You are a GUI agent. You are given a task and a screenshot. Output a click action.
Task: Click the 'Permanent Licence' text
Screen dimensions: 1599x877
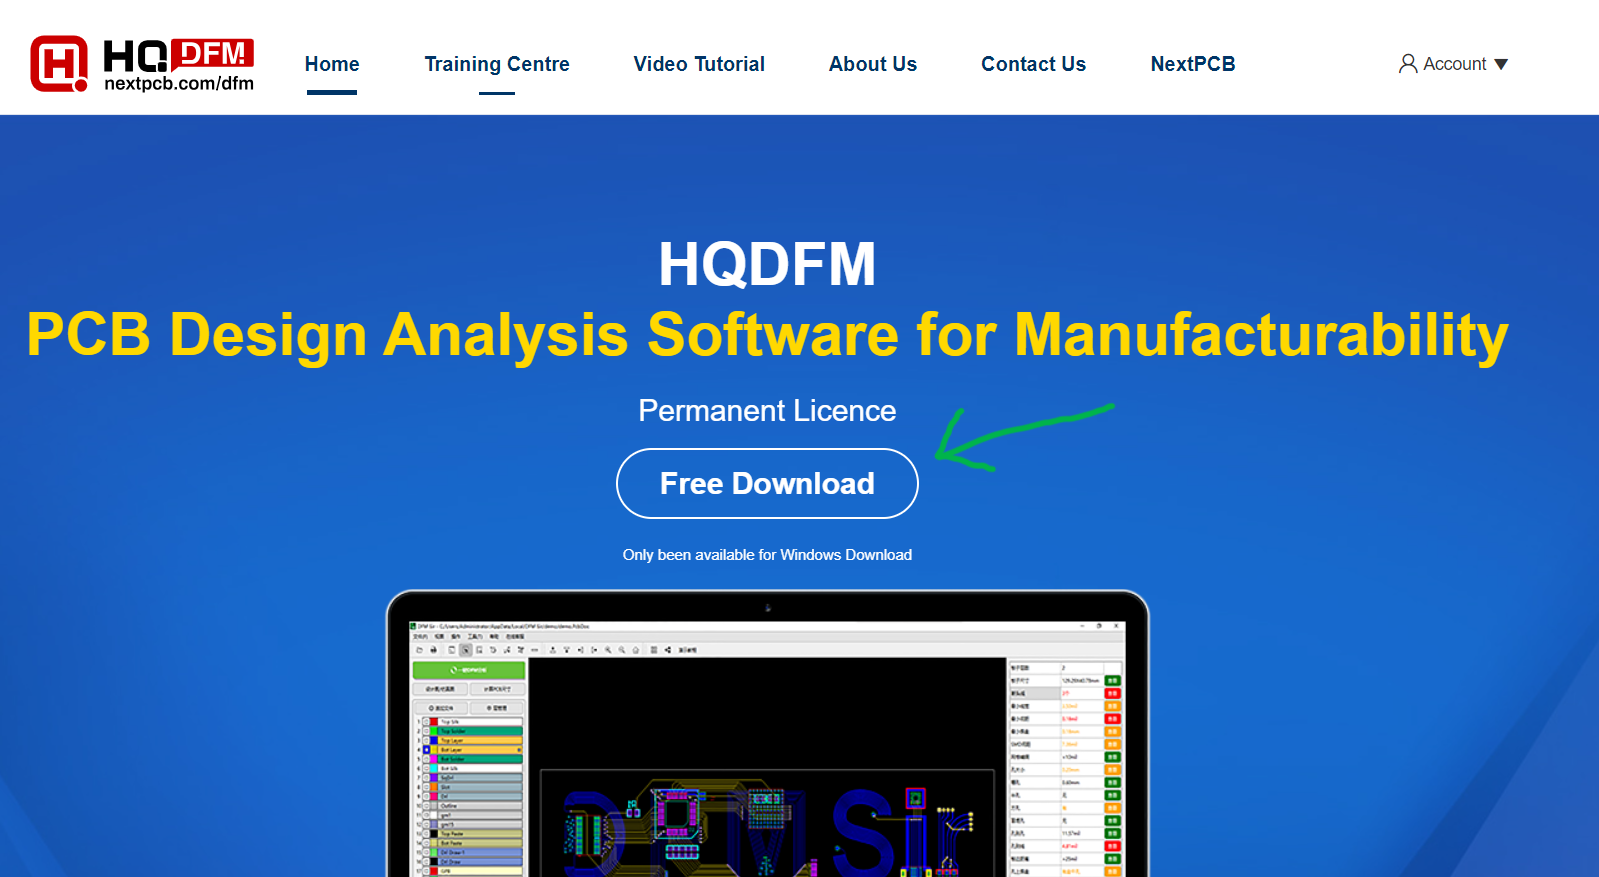tap(767, 411)
